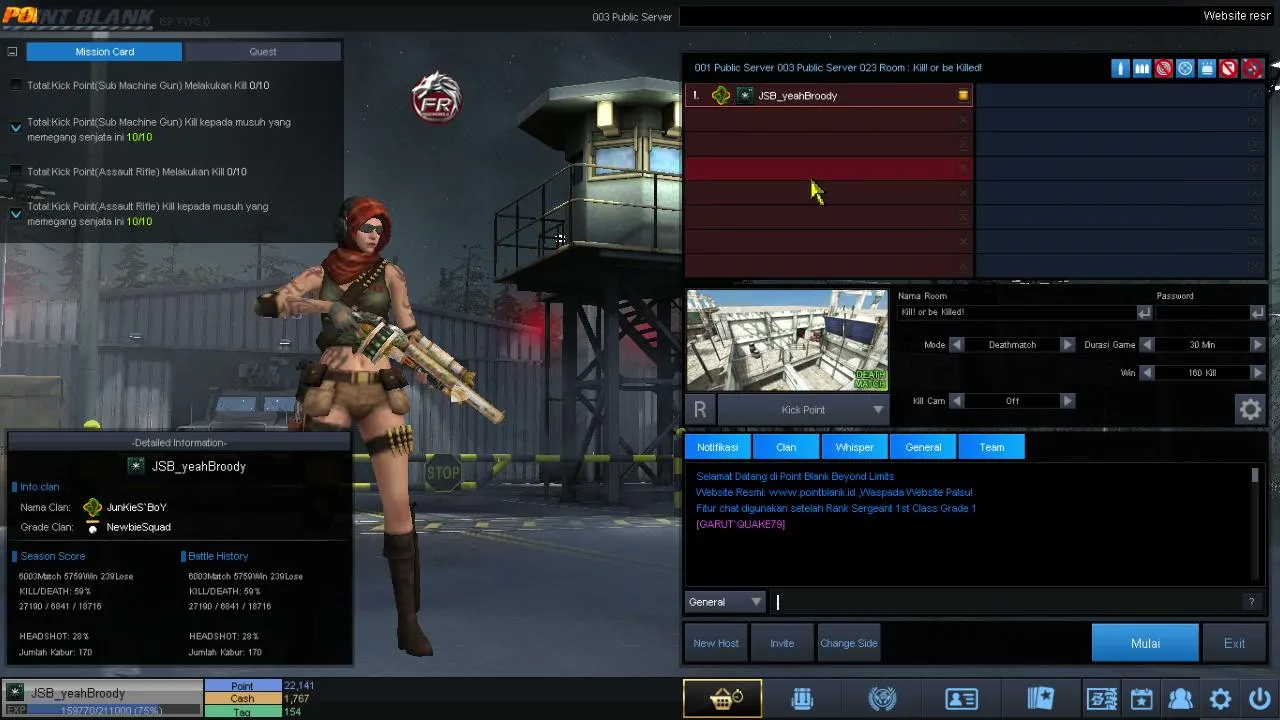Collapse the mission card panel
The image size is (1280, 720).
click(12, 51)
